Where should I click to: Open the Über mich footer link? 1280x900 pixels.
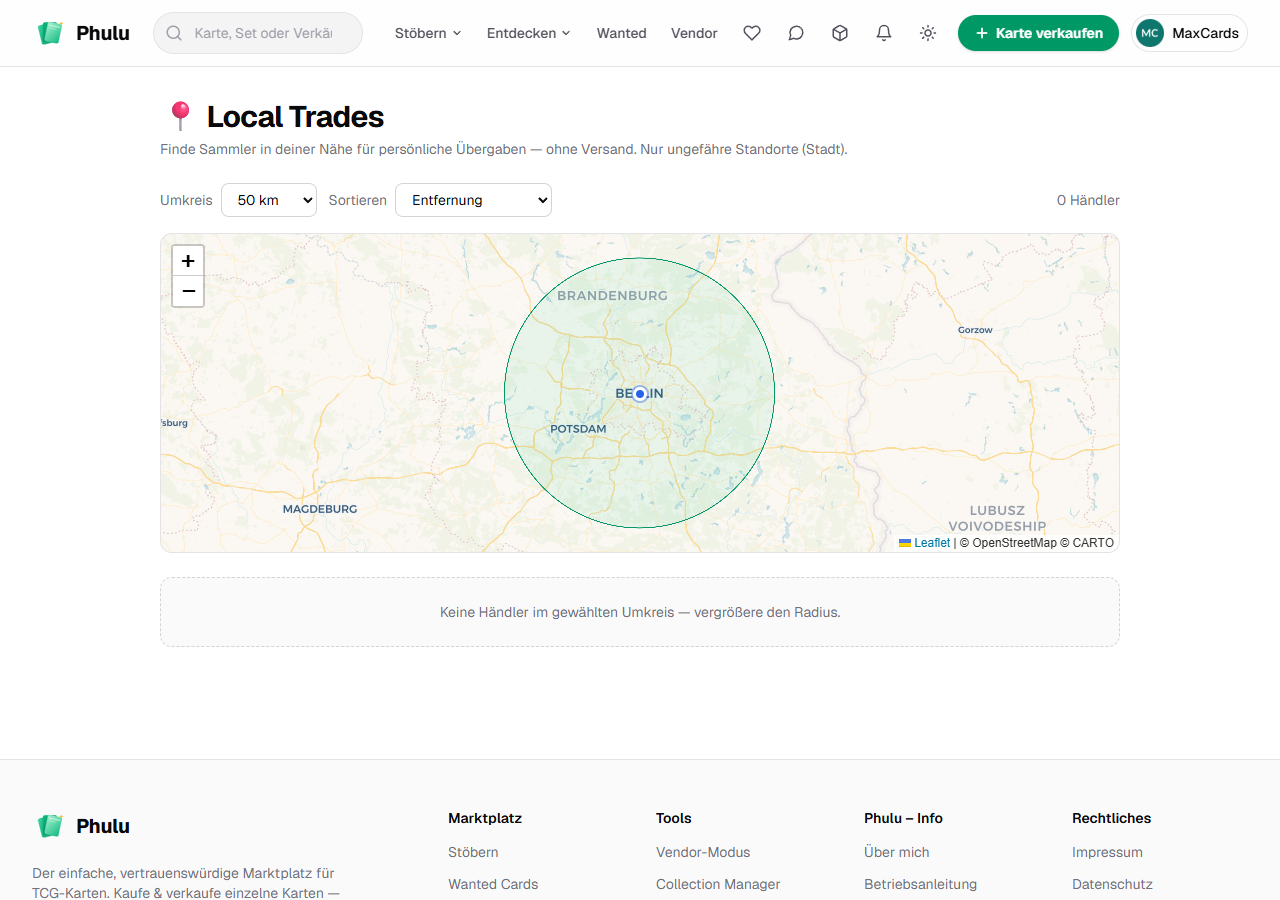(x=897, y=852)
